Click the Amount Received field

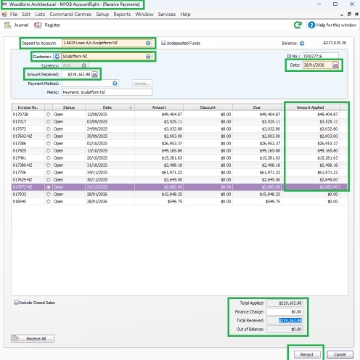coord(76,75)
